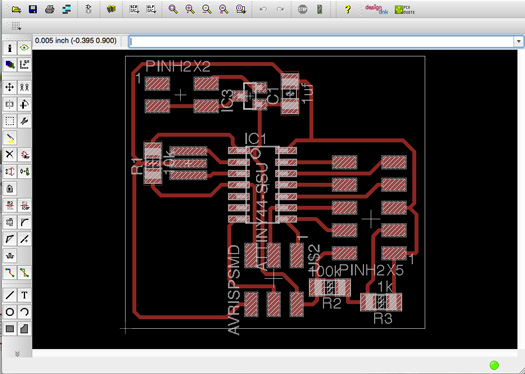Click the Zoom in magnifier
This screenshot has width=525, height=374.
click(x=190, y=9)
